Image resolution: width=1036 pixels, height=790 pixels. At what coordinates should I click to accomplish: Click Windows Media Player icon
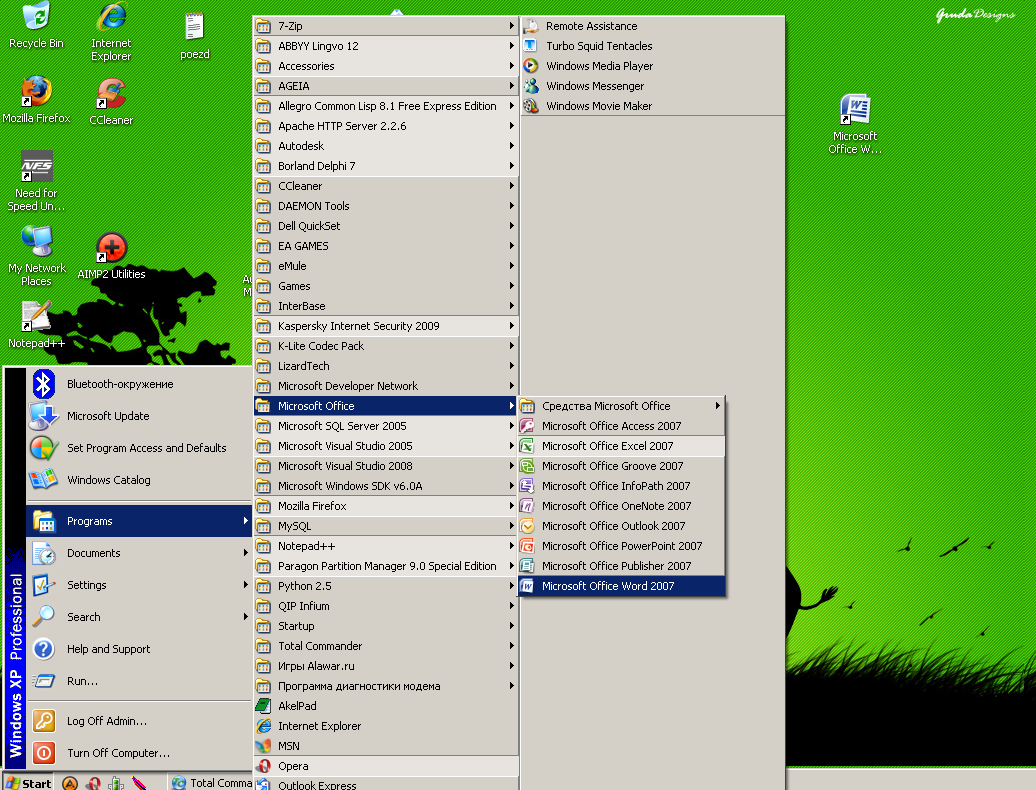531,66
